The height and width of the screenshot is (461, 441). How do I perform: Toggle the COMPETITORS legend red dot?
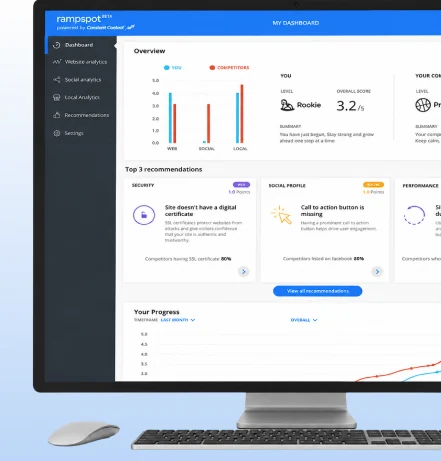212,68
